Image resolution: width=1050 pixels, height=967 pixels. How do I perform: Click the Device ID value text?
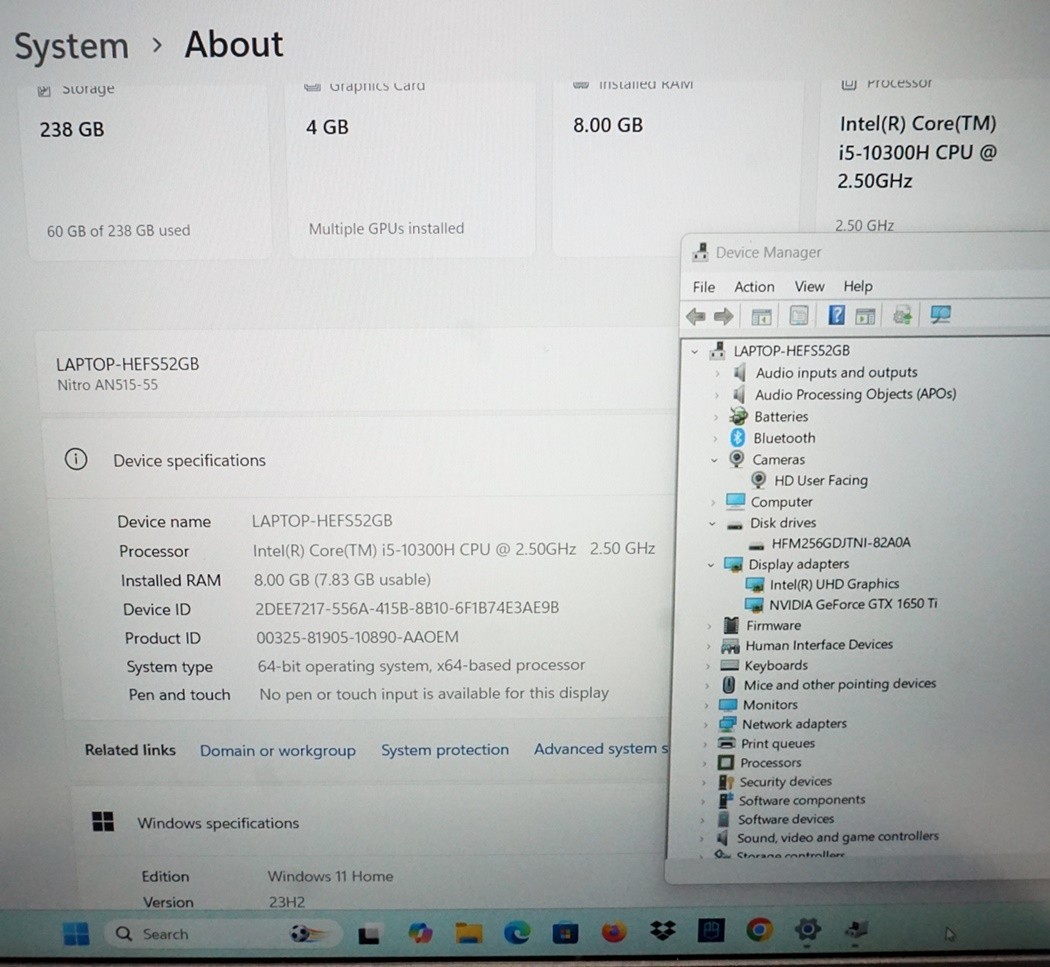(407, 608)
